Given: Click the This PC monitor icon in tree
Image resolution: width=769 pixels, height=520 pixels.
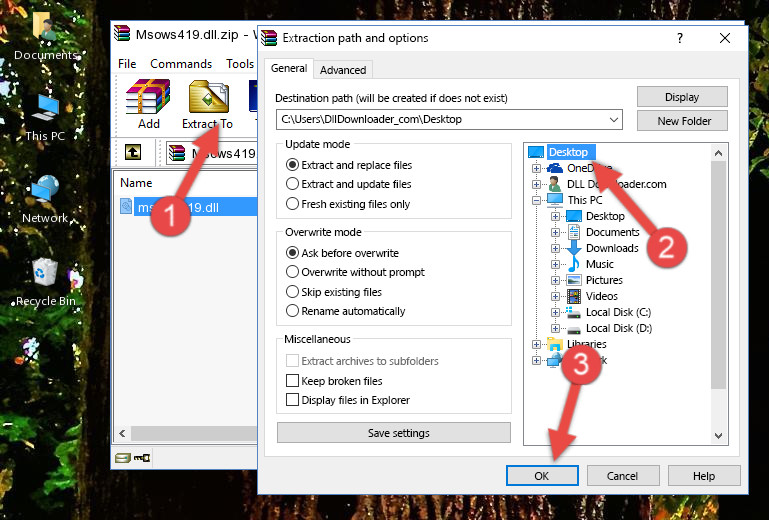Looking at the screenshot, I should tap(555, 200).
